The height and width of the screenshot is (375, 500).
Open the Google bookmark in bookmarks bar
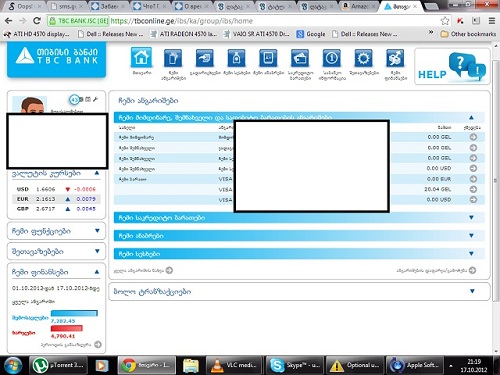(x=311, y=34)
